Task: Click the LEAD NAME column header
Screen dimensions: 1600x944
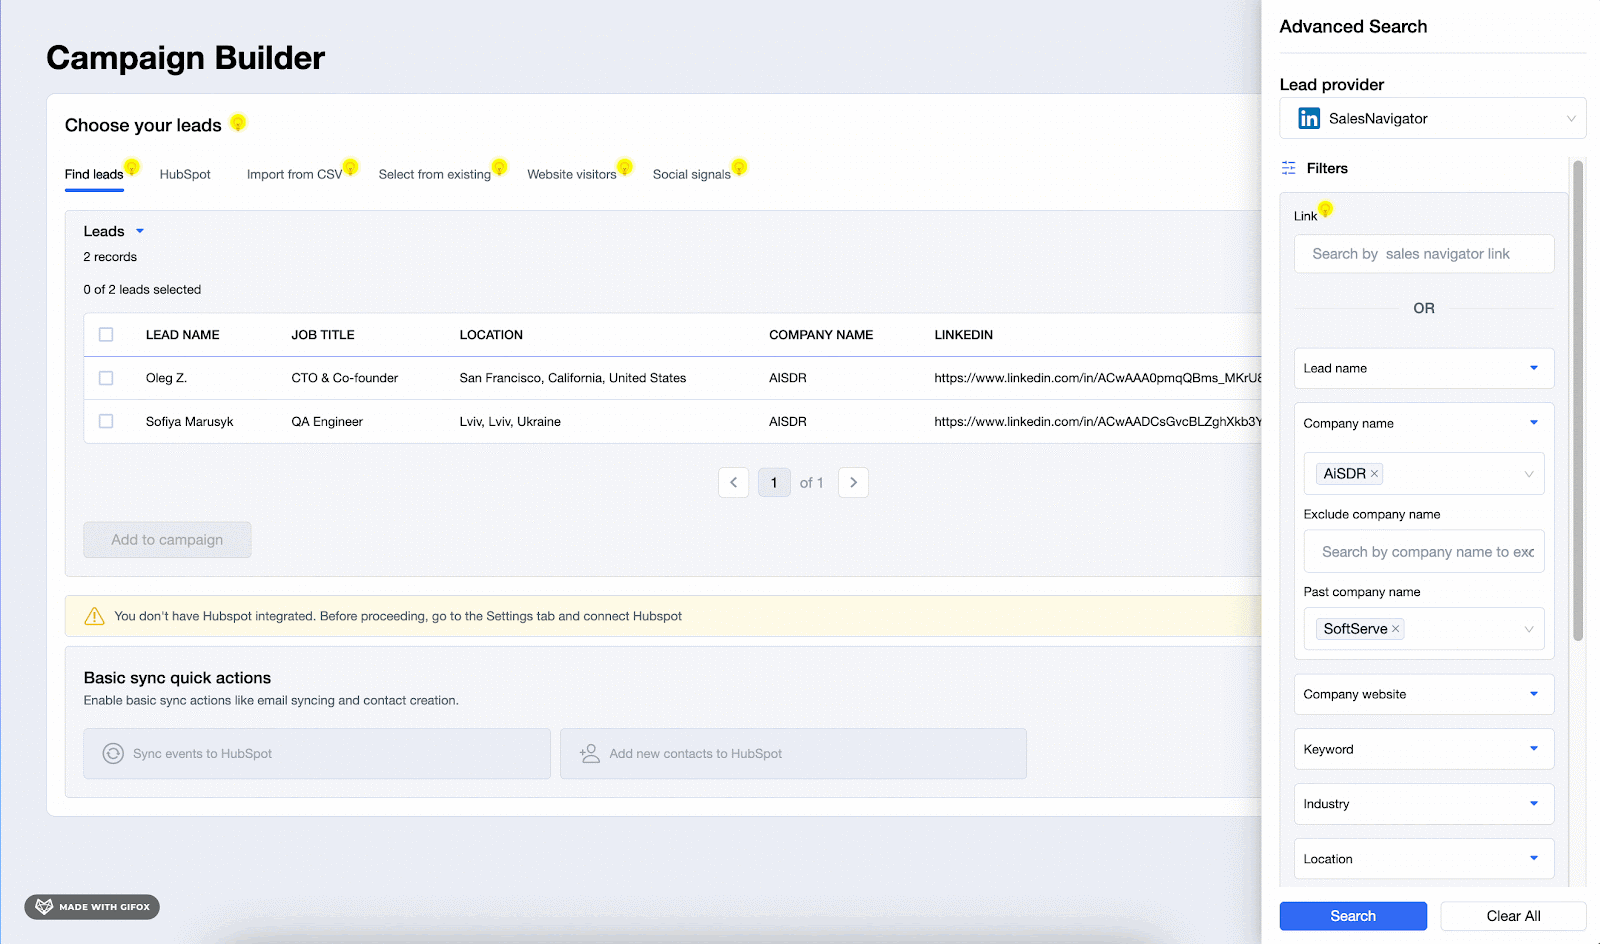Action: click(x=183, y=335)
